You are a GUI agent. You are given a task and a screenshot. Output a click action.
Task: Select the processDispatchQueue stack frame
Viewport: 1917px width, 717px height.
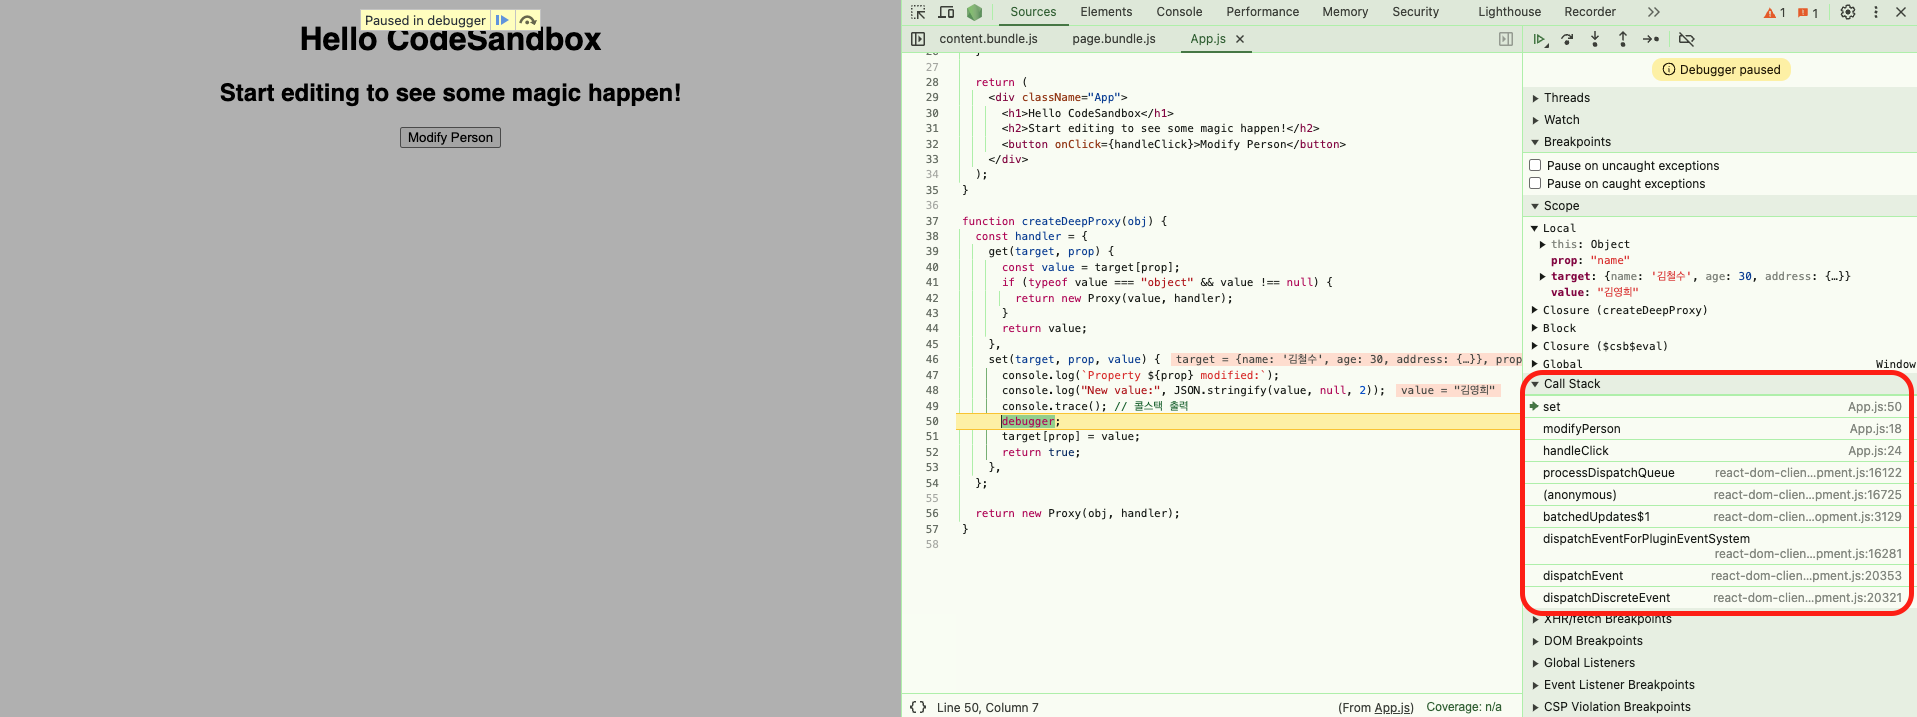click(x=1718, y=473)
